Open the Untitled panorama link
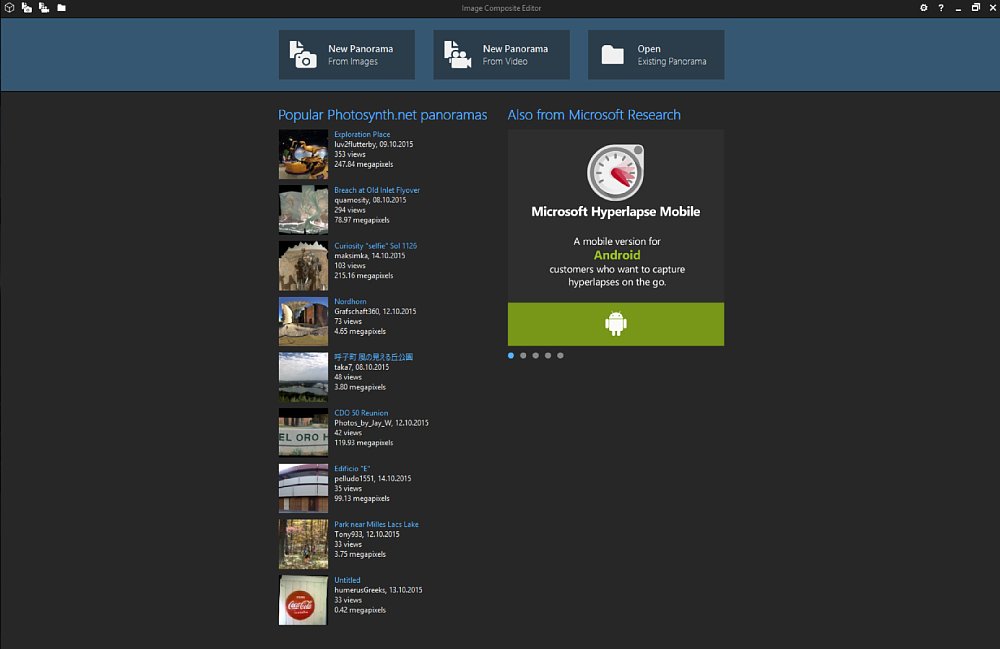 [348, 580]
